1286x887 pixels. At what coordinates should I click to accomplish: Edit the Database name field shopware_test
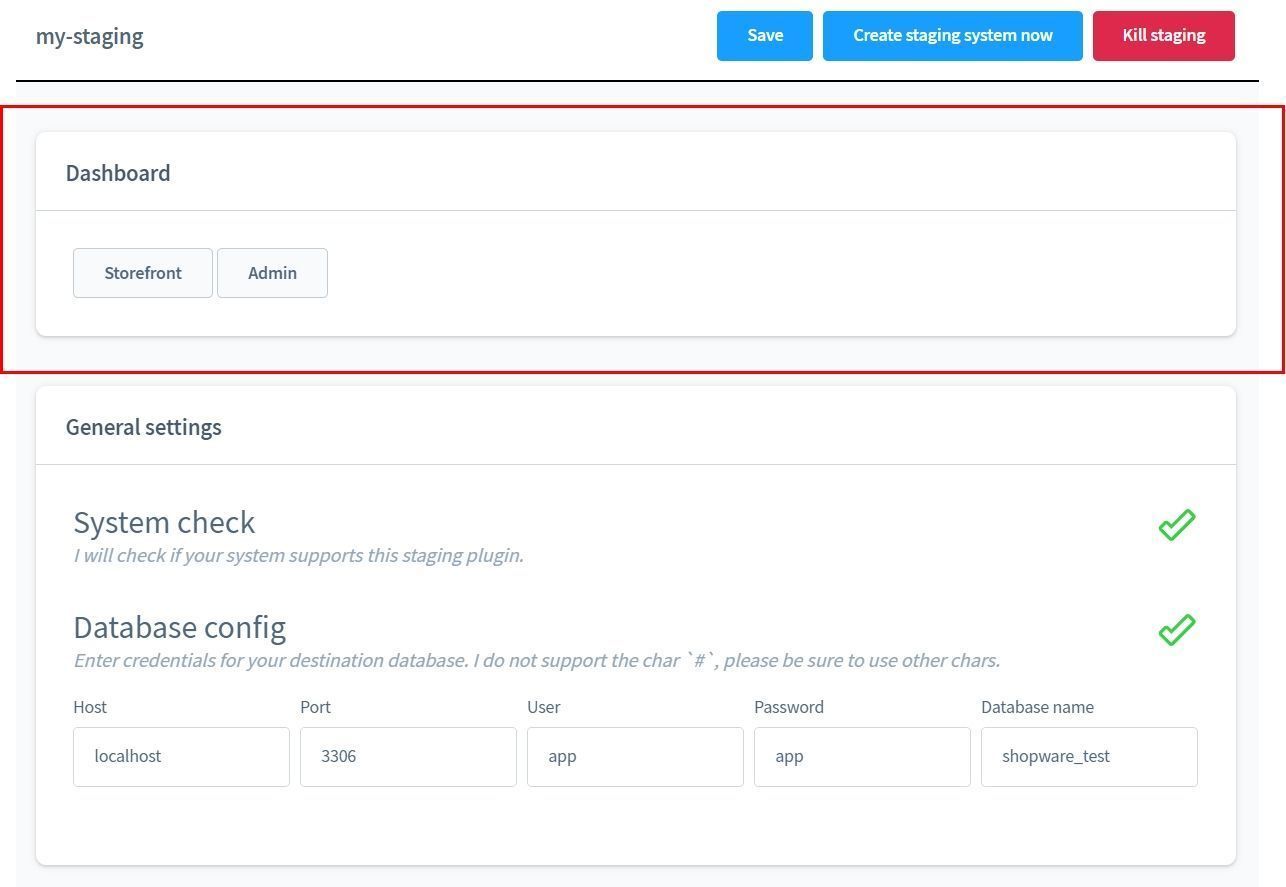pos(1089,757)
